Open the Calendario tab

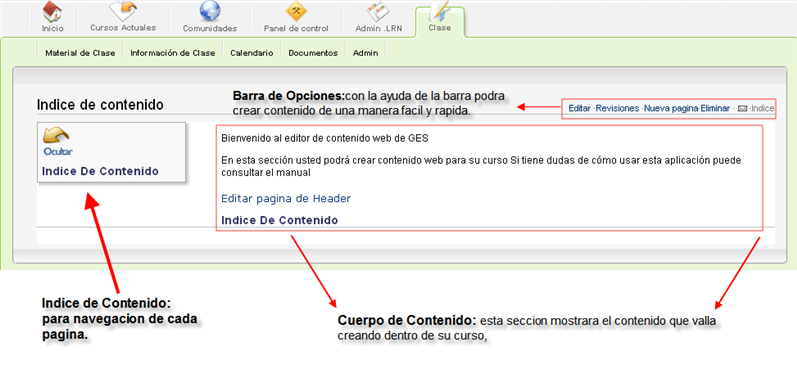click(x=252, y=53)
